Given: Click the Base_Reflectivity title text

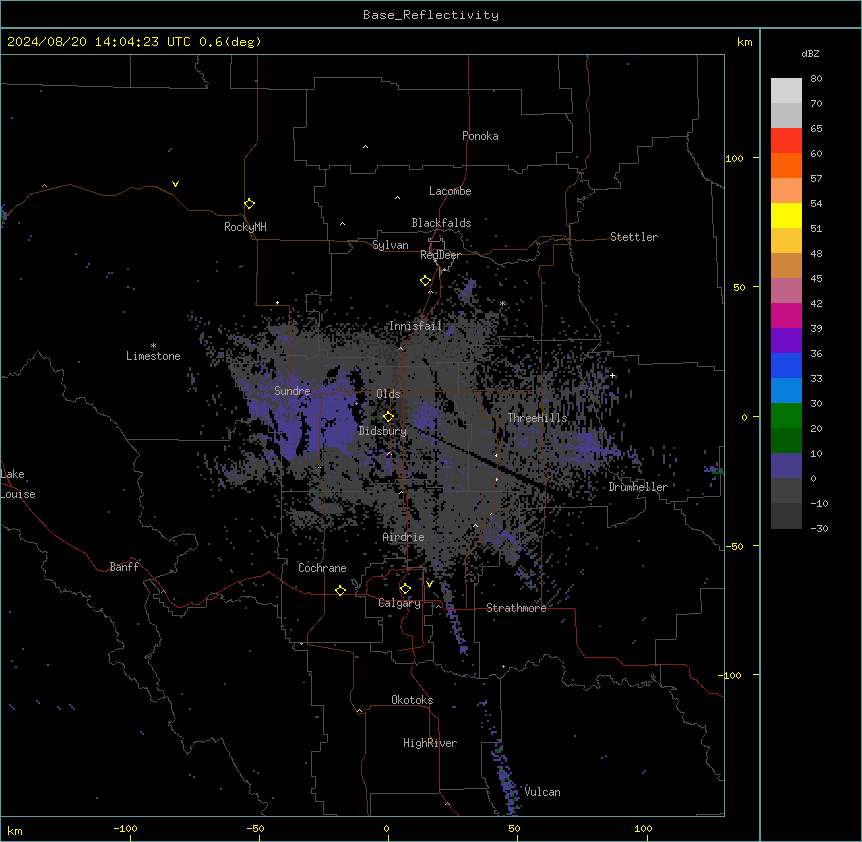Looking at the screenshot, I should pyautogui.click(x=431, y=15).
